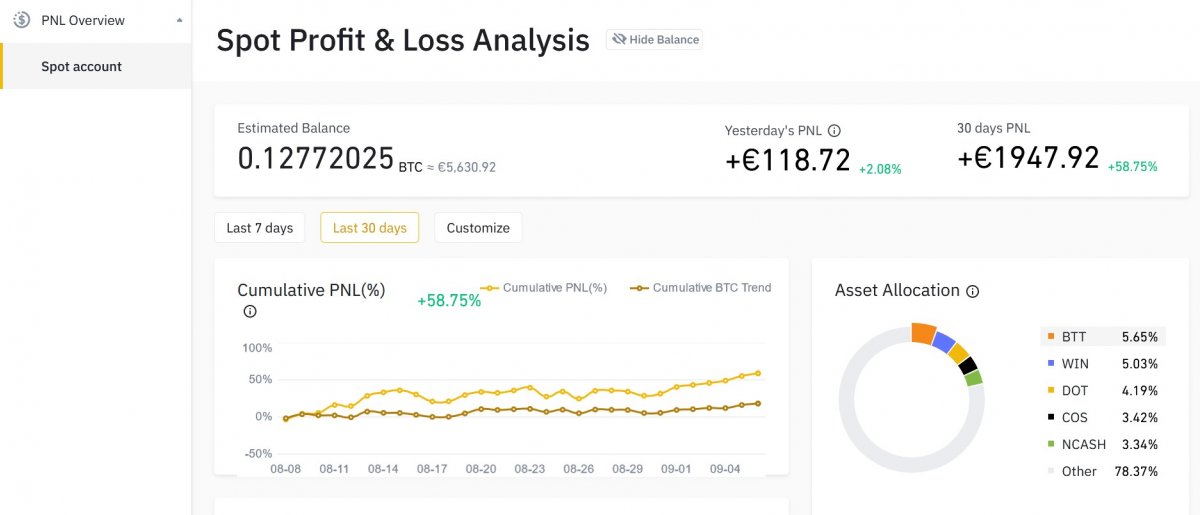Open the Yesterday's PNL info icon
1200x515 pixels.
click(835, 130)
